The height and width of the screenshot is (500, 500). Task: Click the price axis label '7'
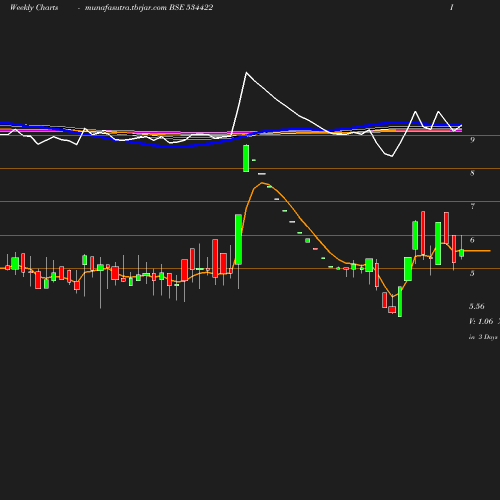tap(472, 206)
